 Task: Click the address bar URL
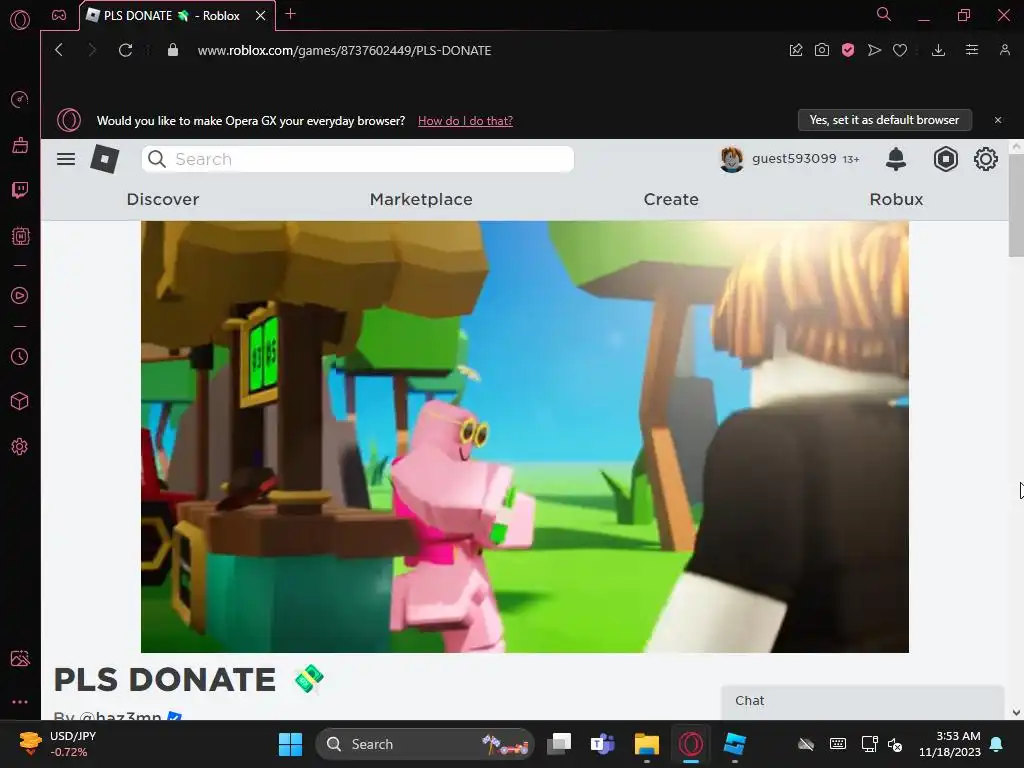pyautogui.click(x=344, y=50)
